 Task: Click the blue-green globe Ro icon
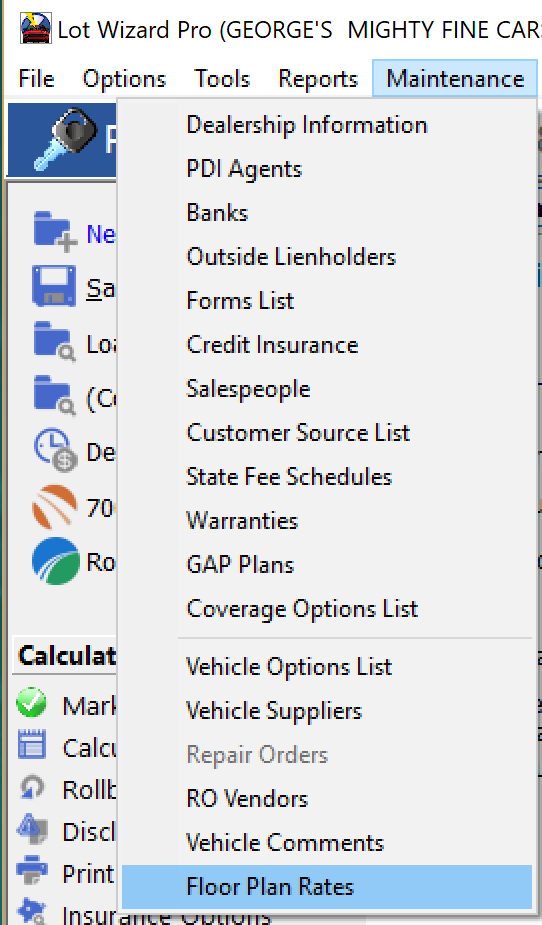[56, 561]
